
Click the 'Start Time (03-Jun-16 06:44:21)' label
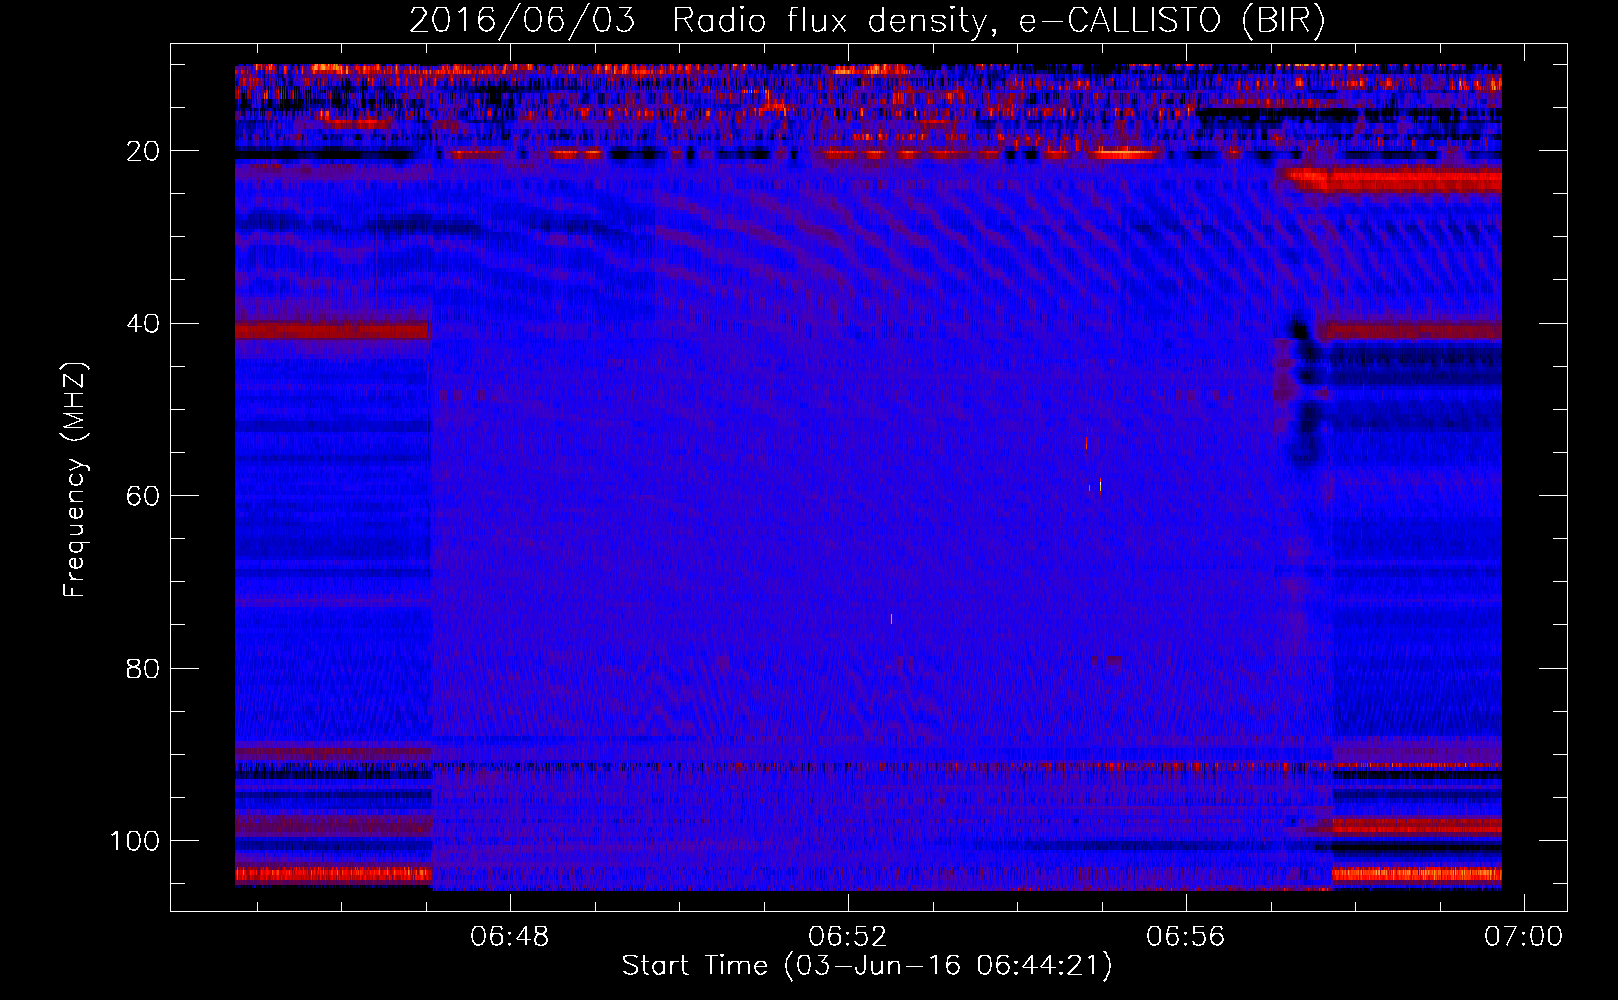(867, 966)
